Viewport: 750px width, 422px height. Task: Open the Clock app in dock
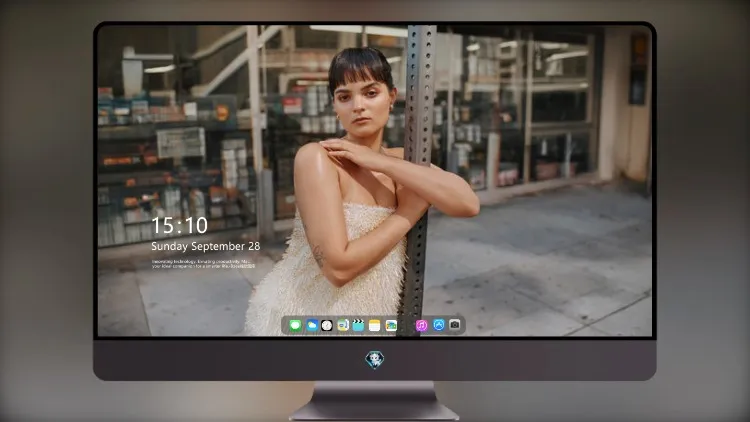click(327, 325)
